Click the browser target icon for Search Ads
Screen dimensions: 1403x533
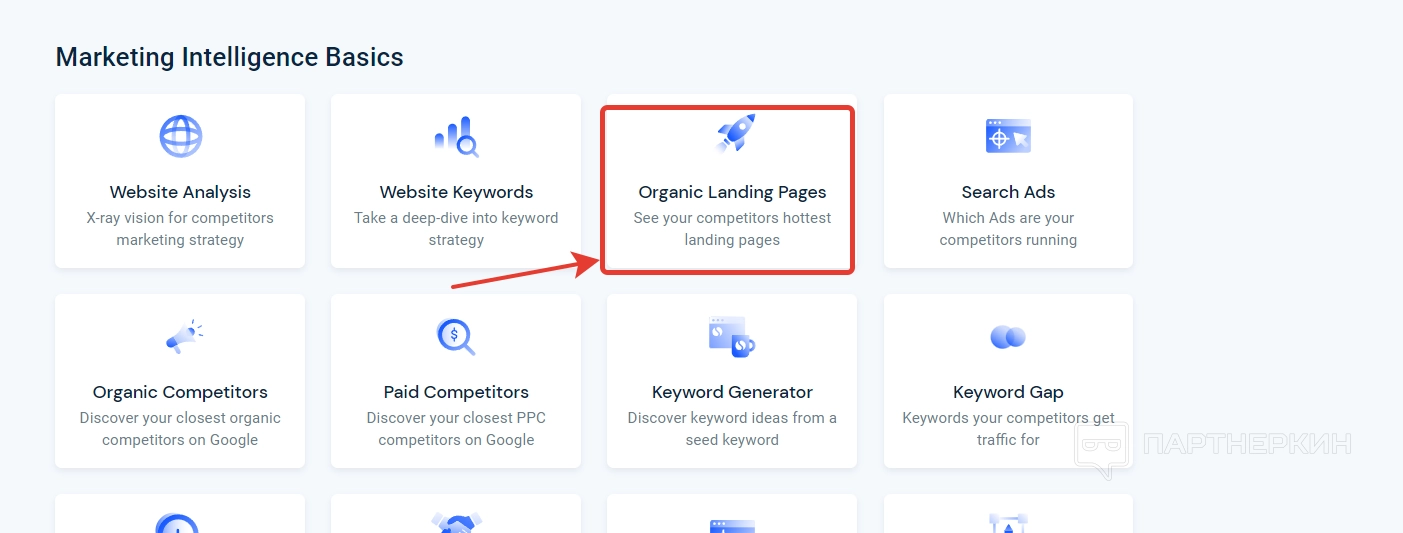[x=1008, y=136]
